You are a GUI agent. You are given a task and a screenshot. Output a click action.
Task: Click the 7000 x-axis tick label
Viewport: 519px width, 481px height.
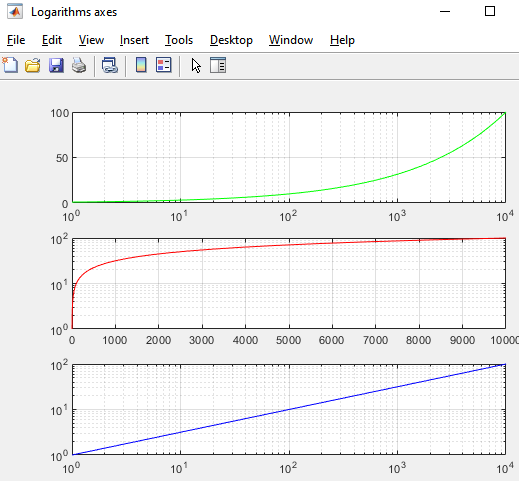(x=375, y=340)
